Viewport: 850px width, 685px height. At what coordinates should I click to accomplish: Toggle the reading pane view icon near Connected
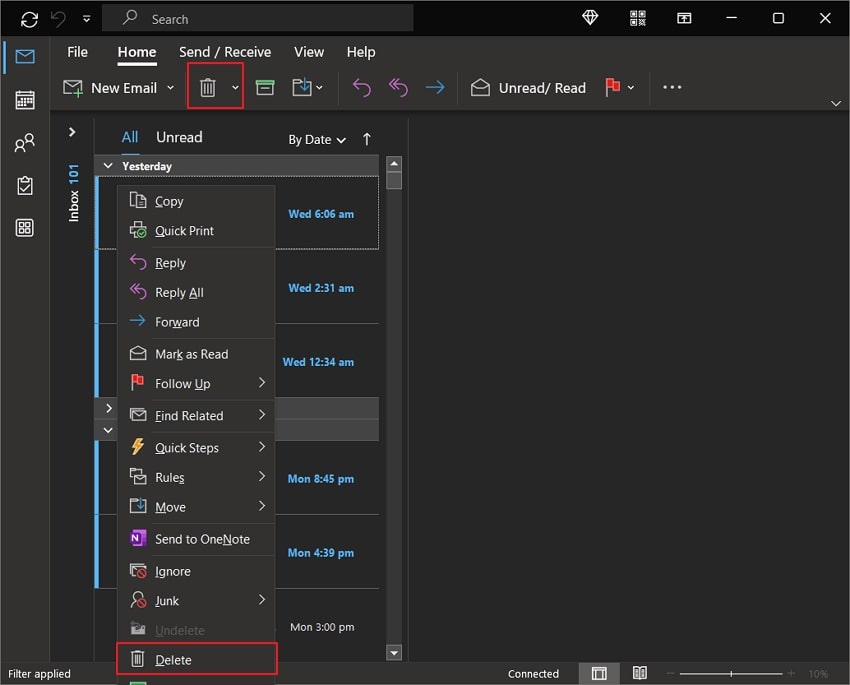click(640, 673)
